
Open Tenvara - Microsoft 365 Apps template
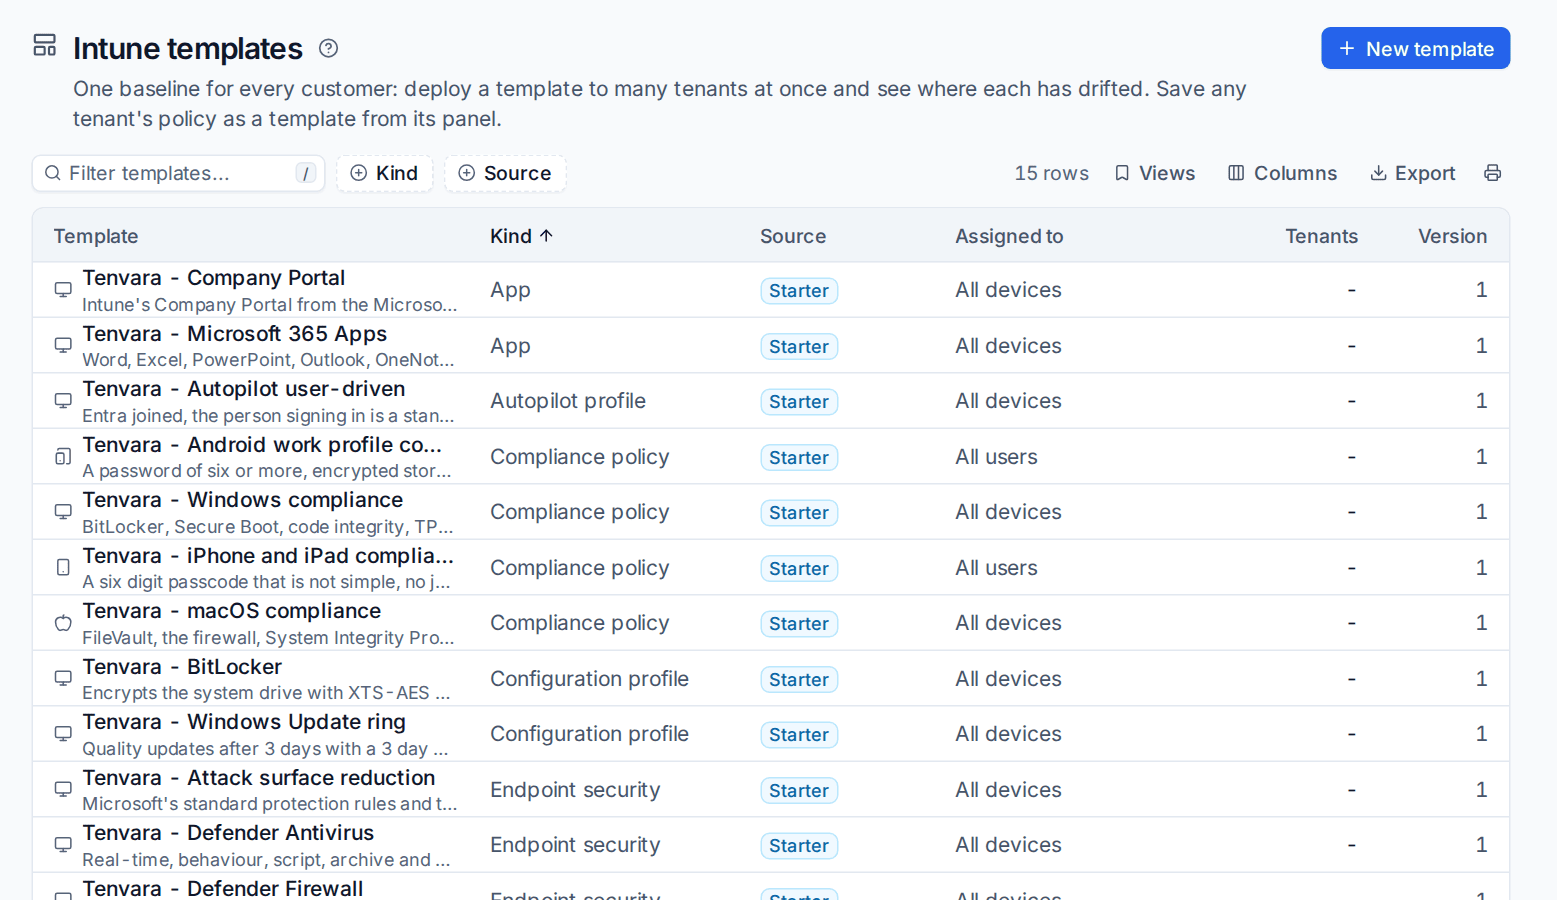click(x=235, y=334)
